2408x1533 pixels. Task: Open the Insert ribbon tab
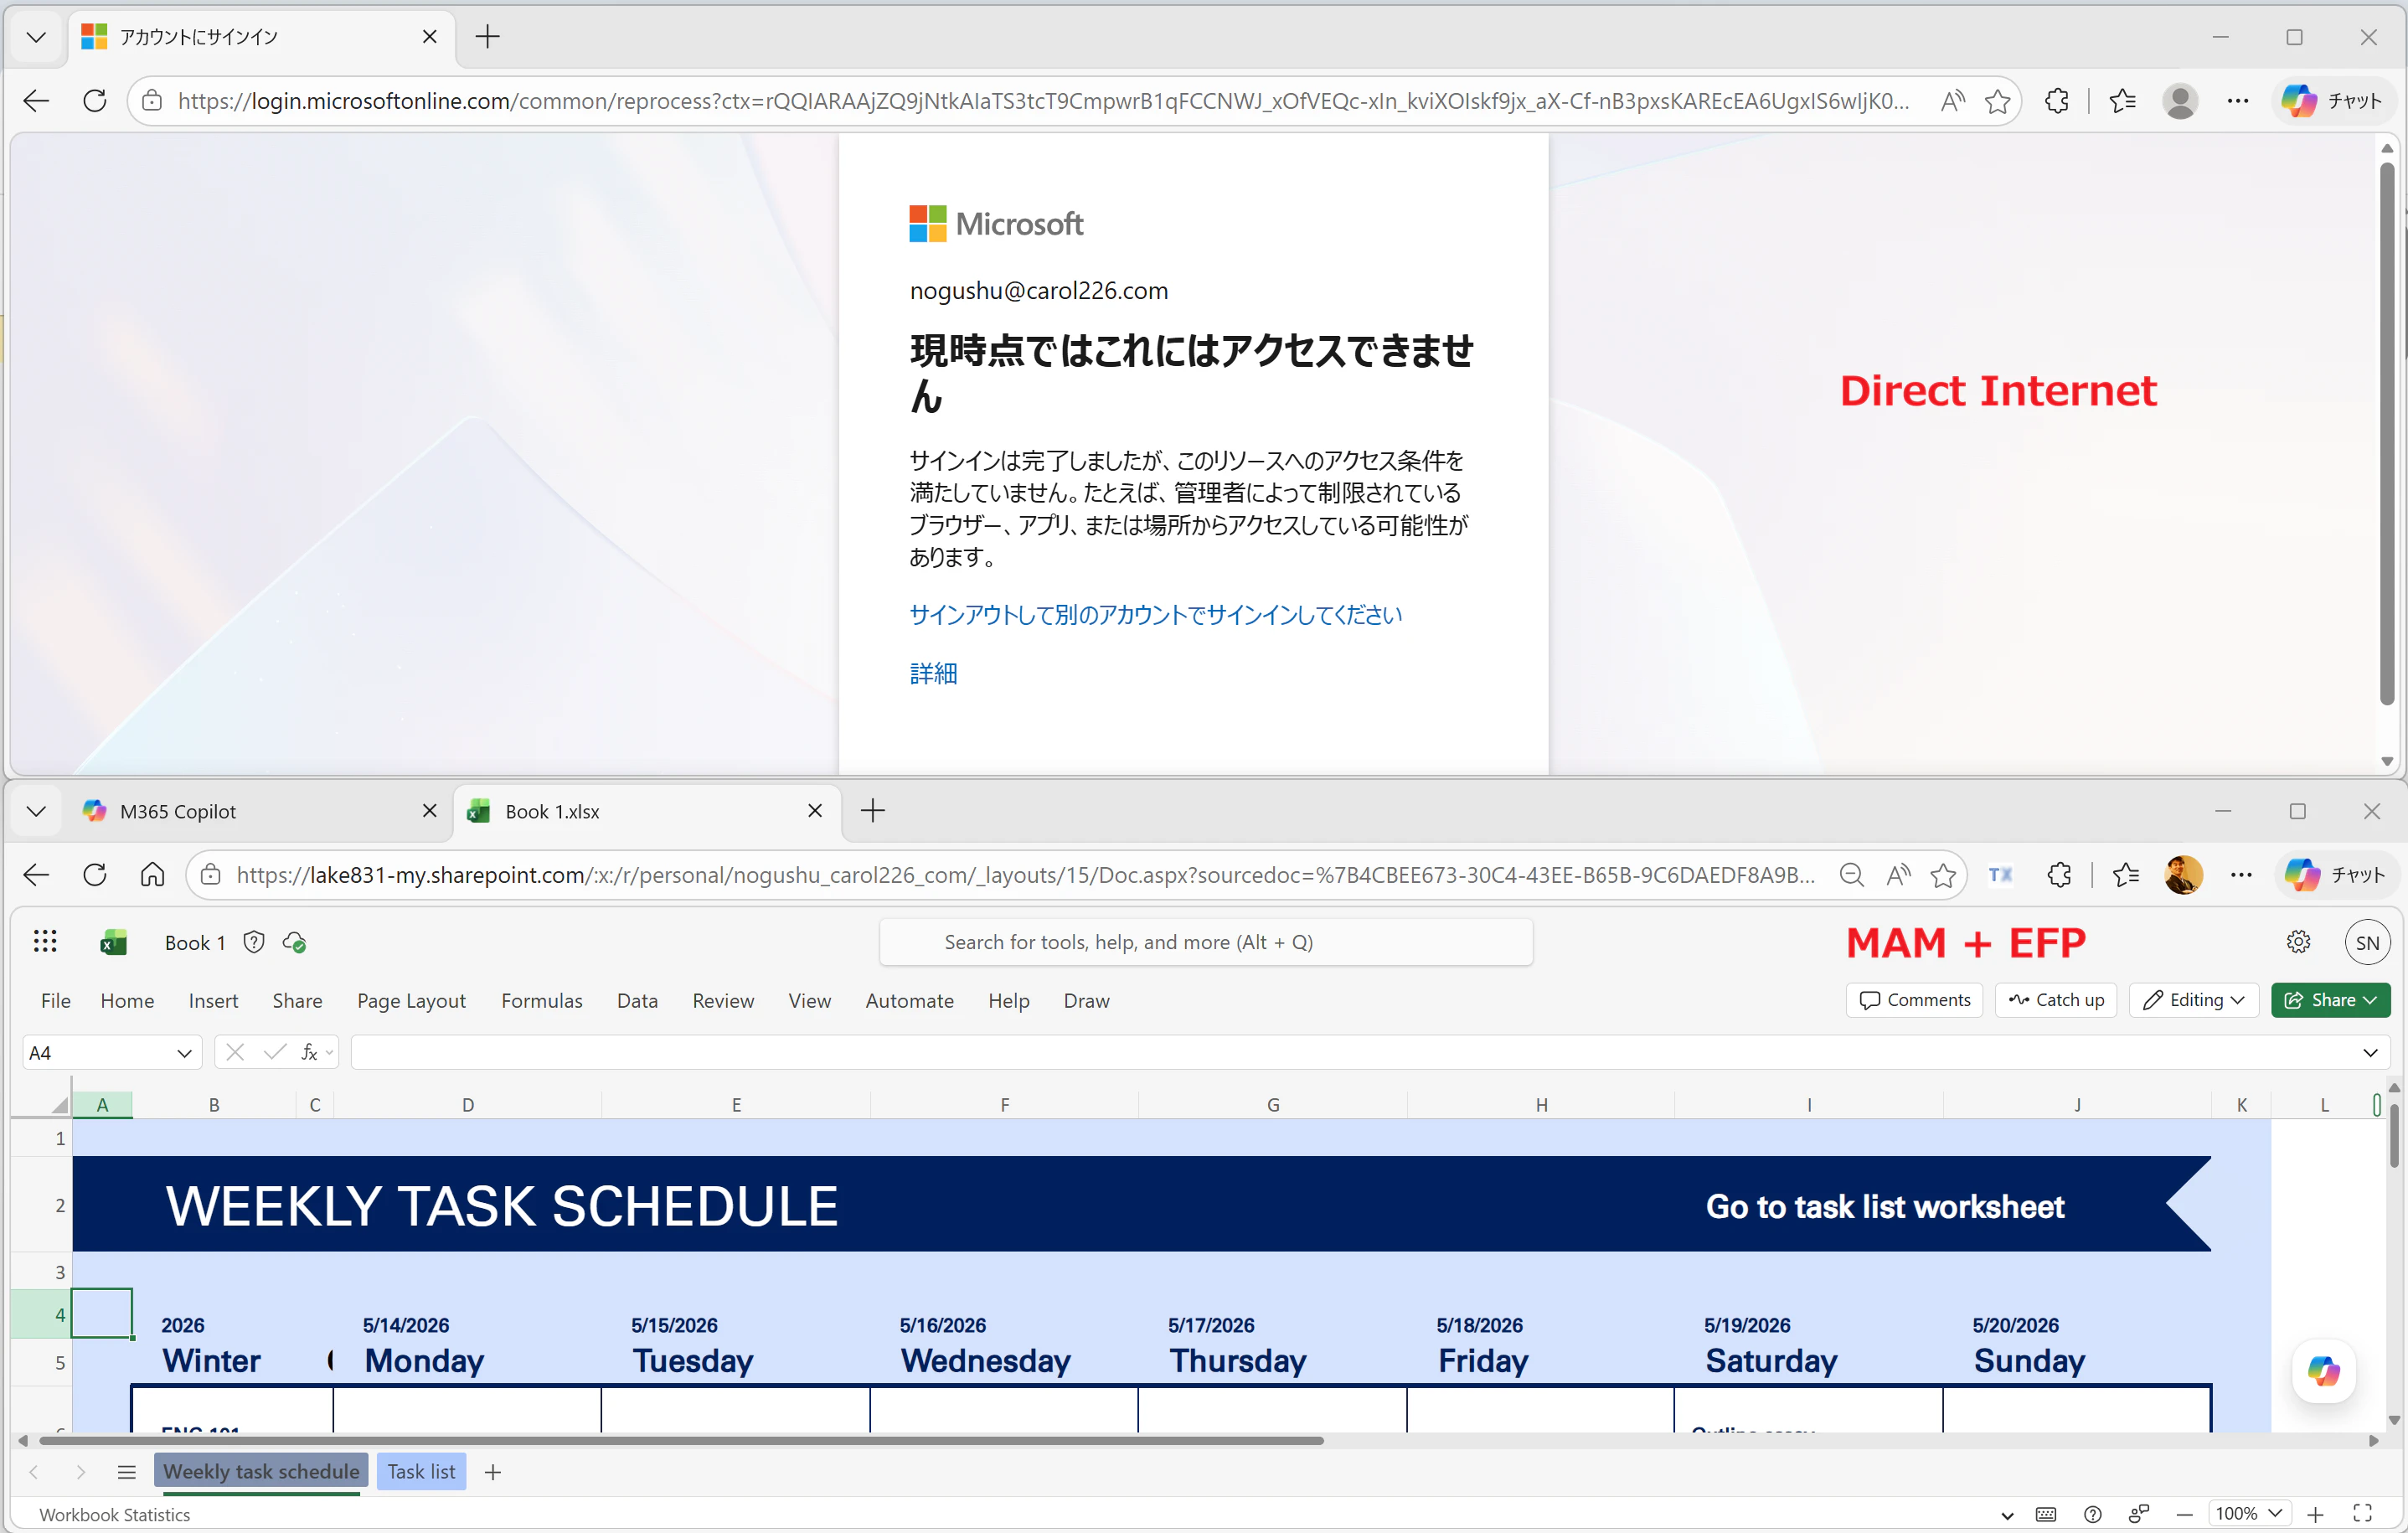[x=213, y=1000]
